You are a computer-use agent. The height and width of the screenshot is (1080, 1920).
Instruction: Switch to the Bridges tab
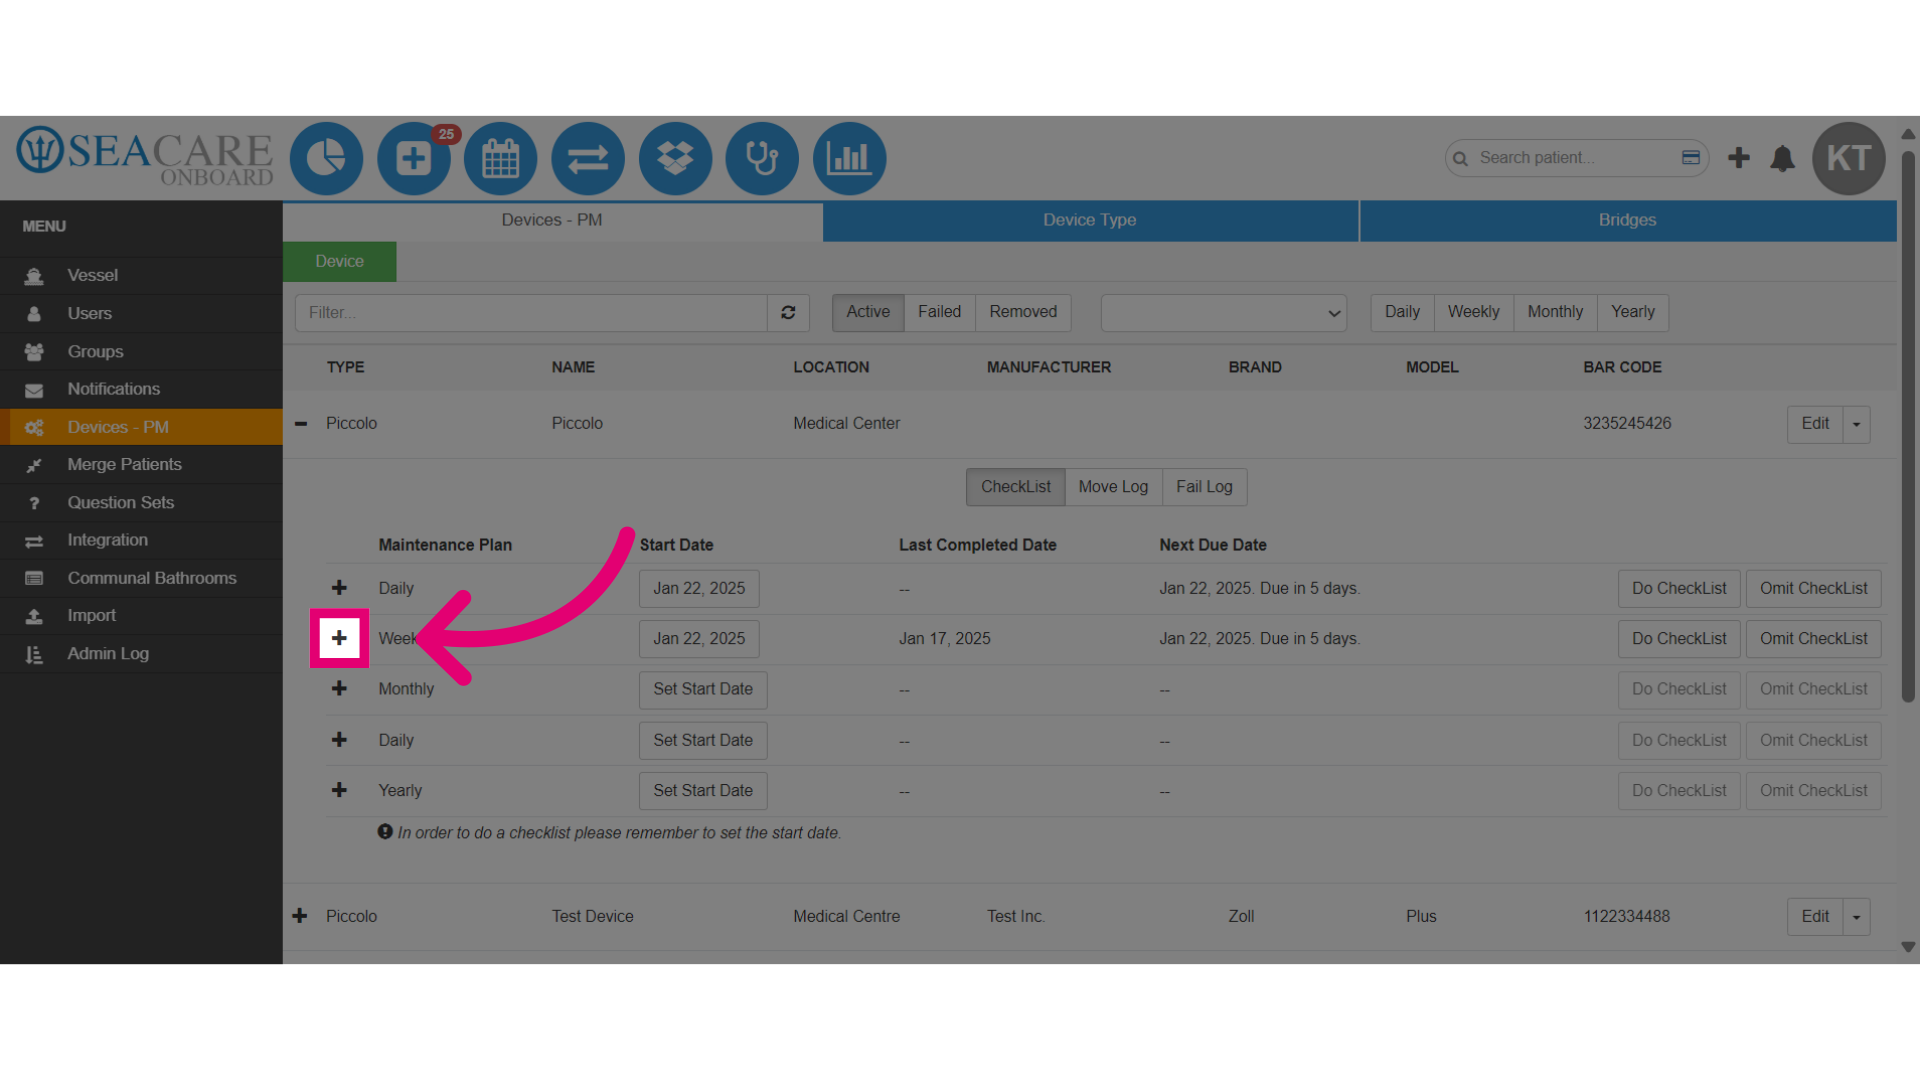point(1627,220)
